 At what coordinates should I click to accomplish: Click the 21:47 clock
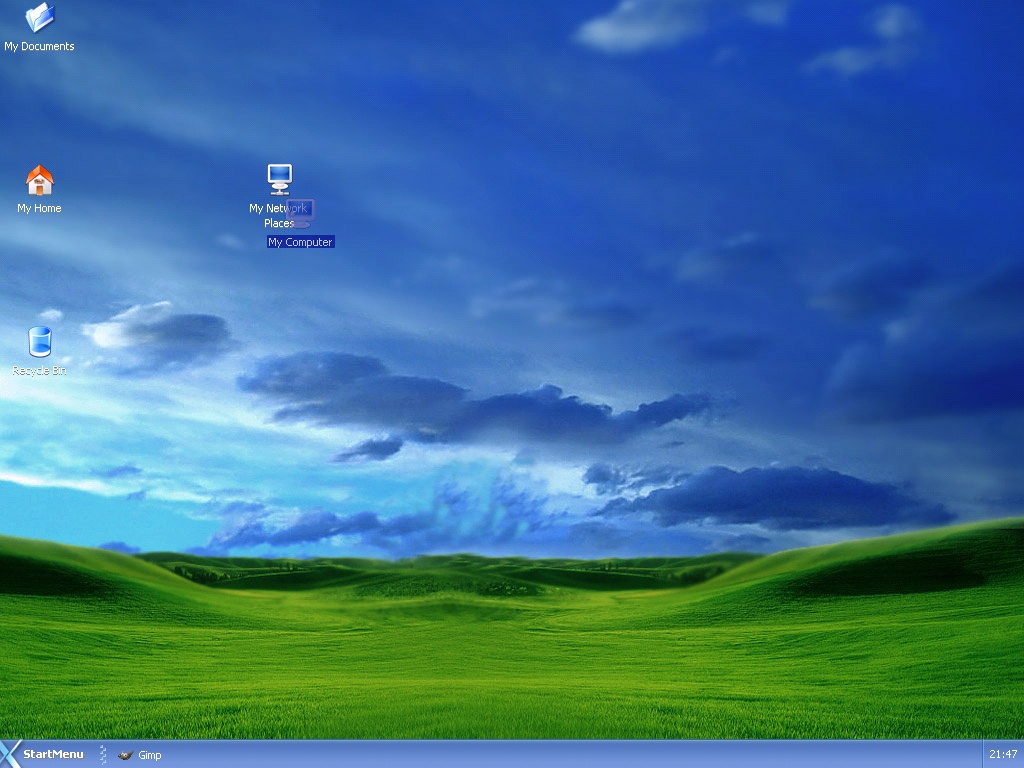point(1003,754)
